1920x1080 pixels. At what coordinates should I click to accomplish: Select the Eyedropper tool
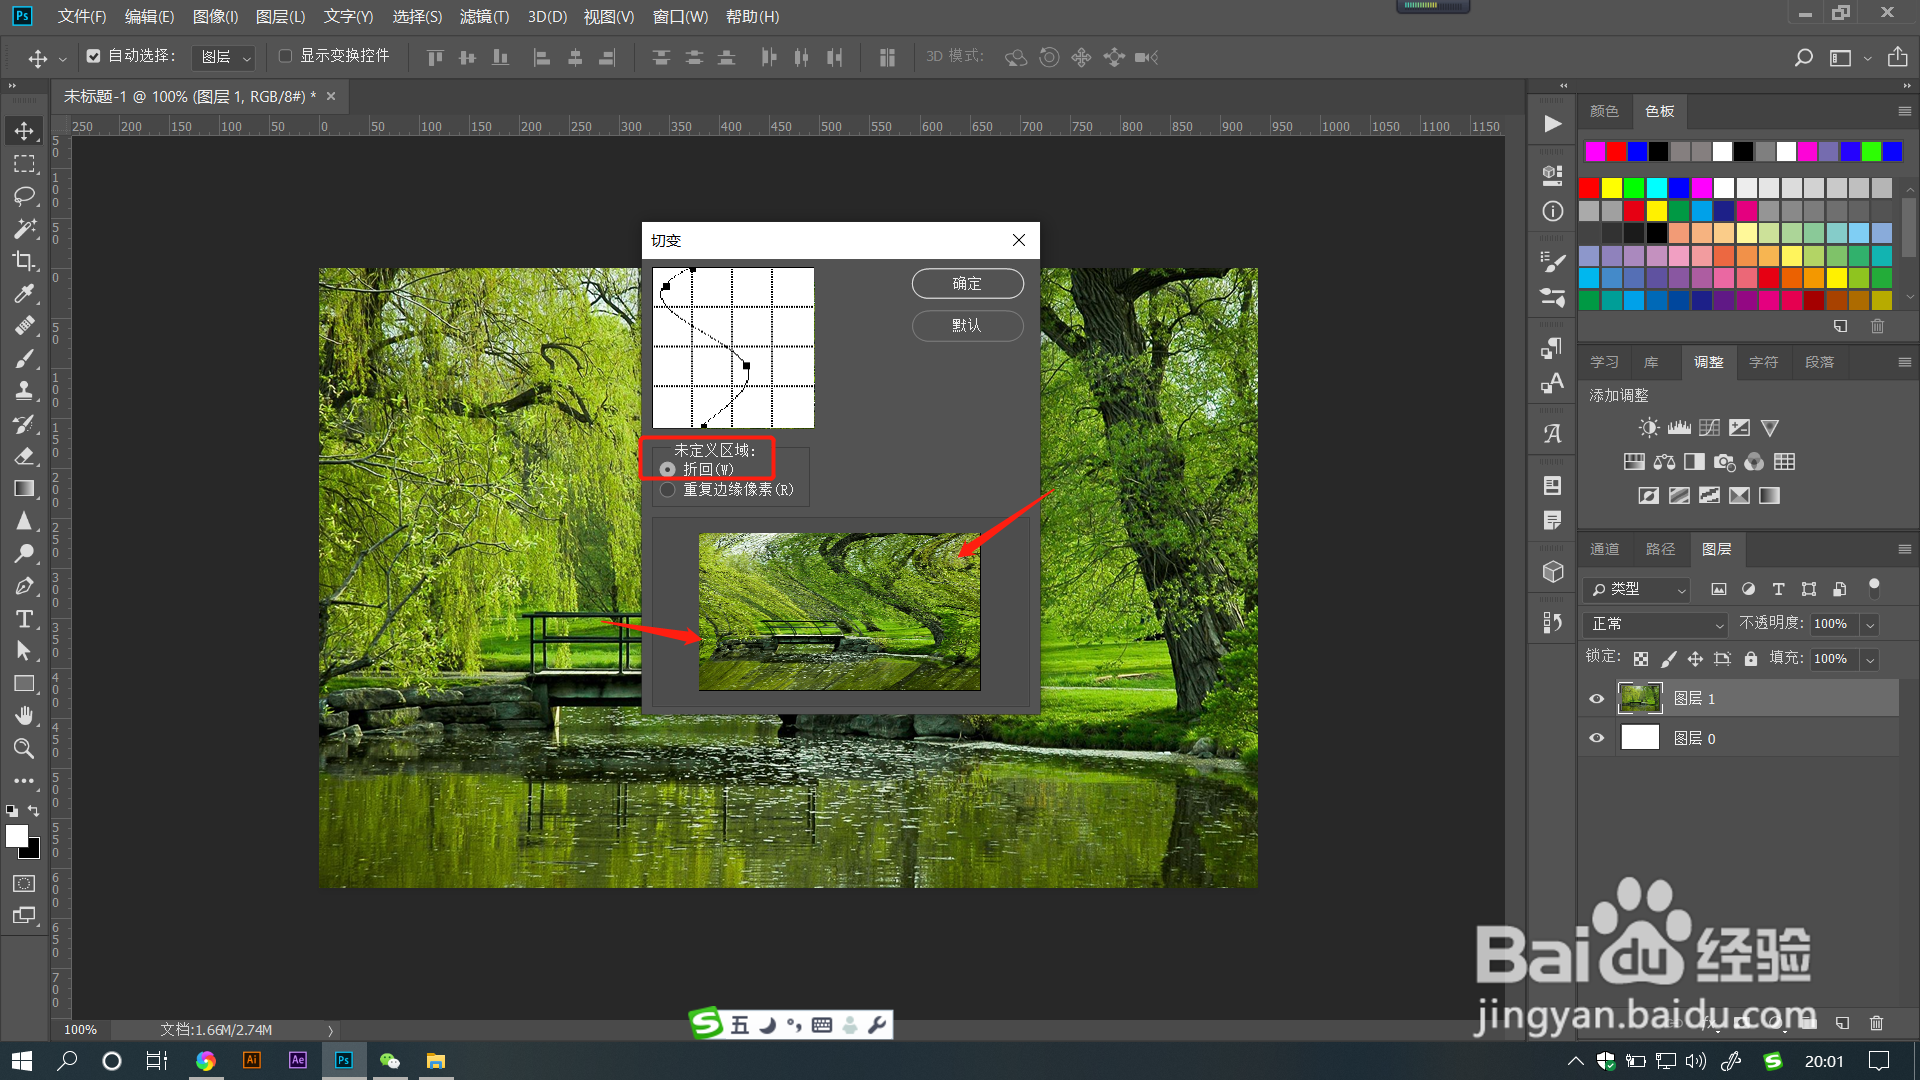click(24, 294)
